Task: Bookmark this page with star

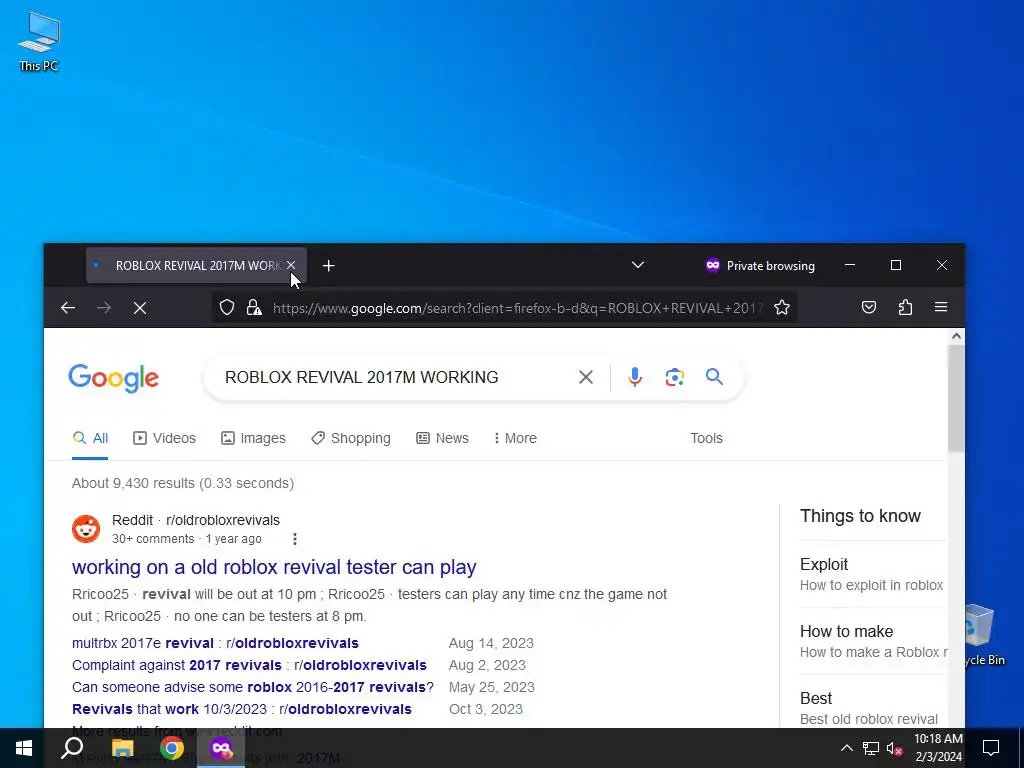Action: click(782, 308)
